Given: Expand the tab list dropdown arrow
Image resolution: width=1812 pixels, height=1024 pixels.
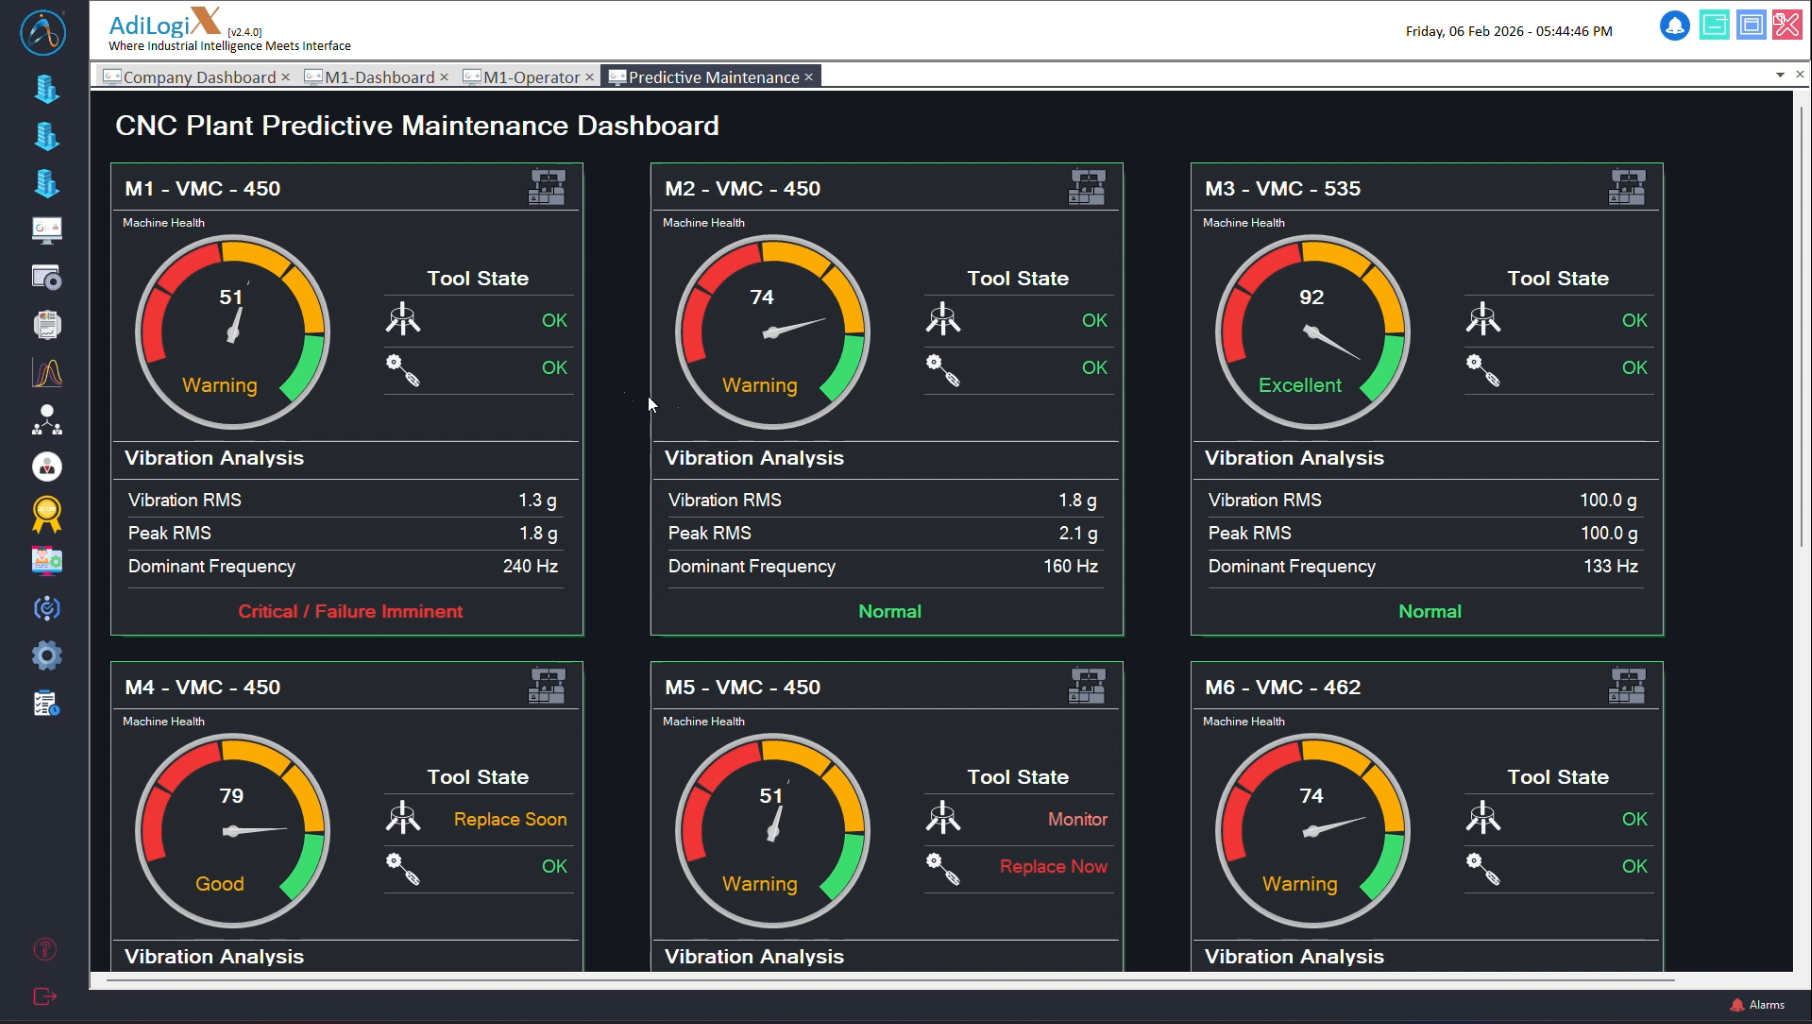Looking at the screenshot, I should (1780, 75).
